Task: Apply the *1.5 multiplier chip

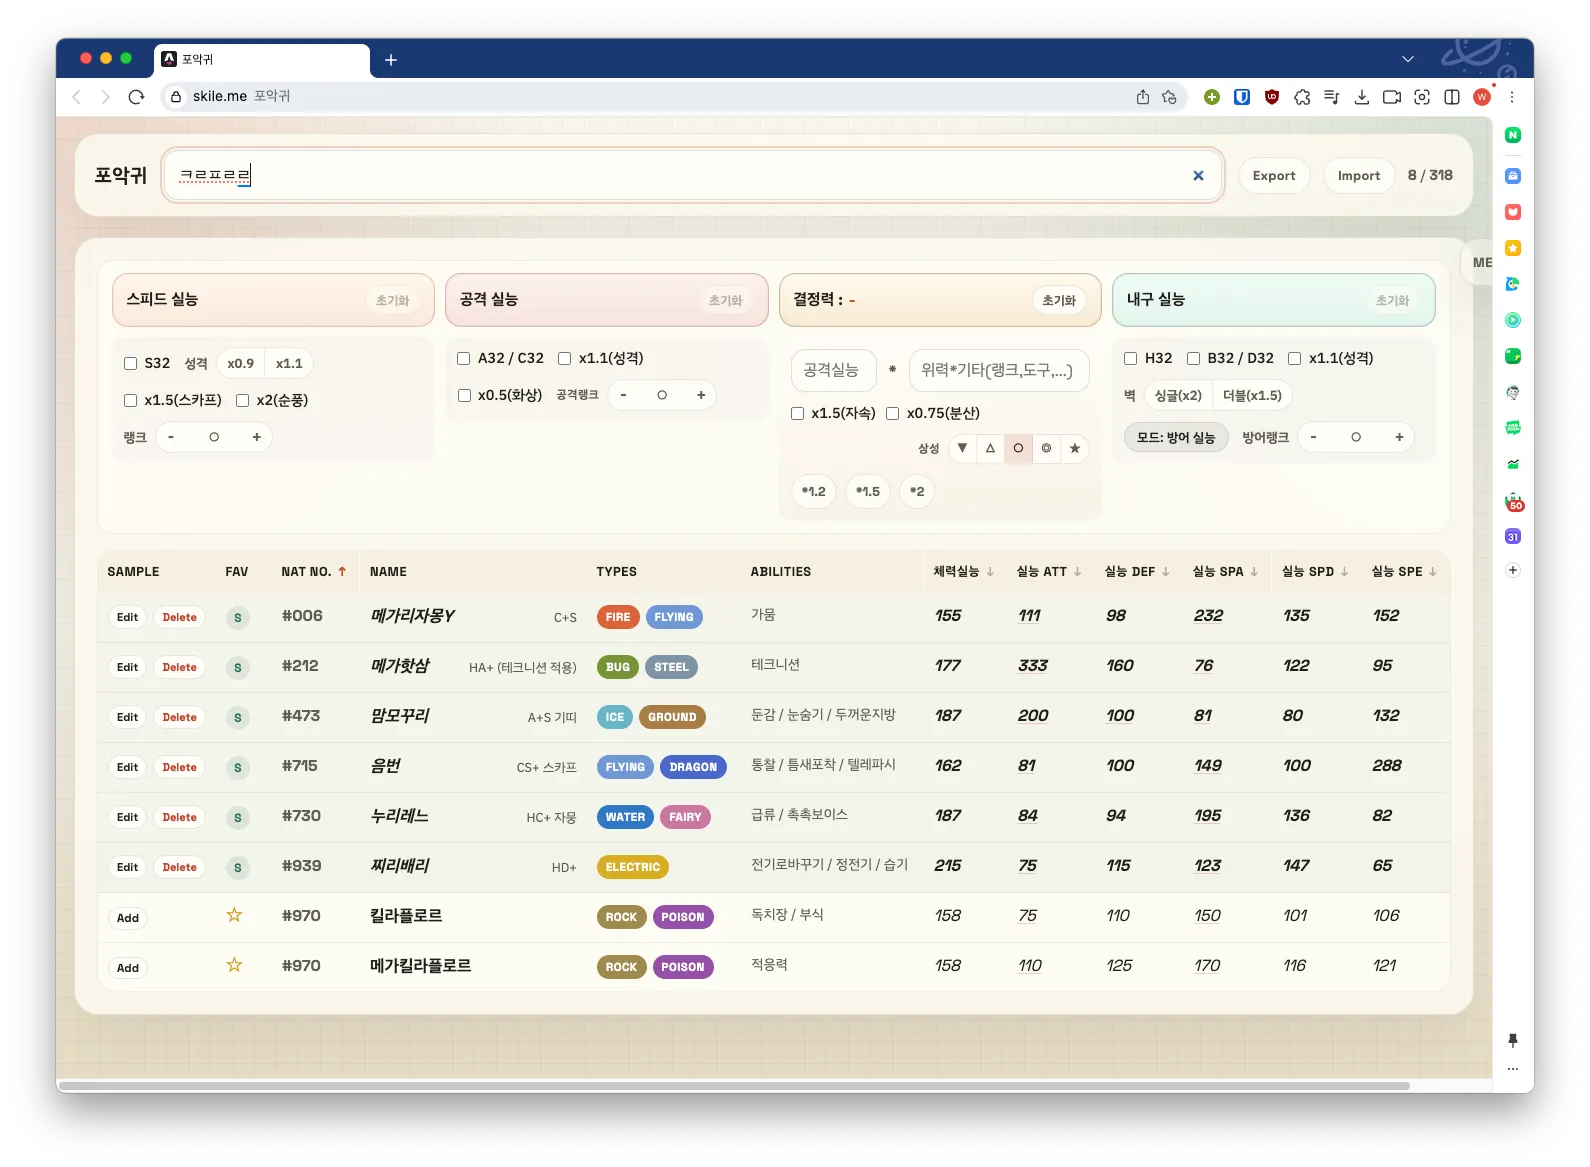Action: 868,492
